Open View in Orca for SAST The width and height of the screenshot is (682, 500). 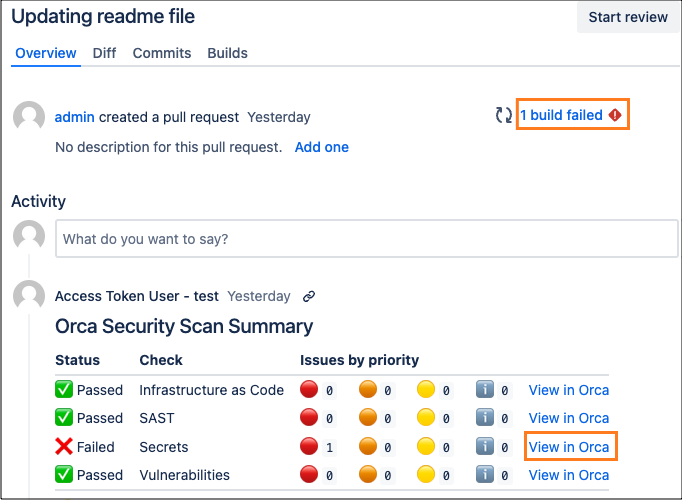click(568, 418)
